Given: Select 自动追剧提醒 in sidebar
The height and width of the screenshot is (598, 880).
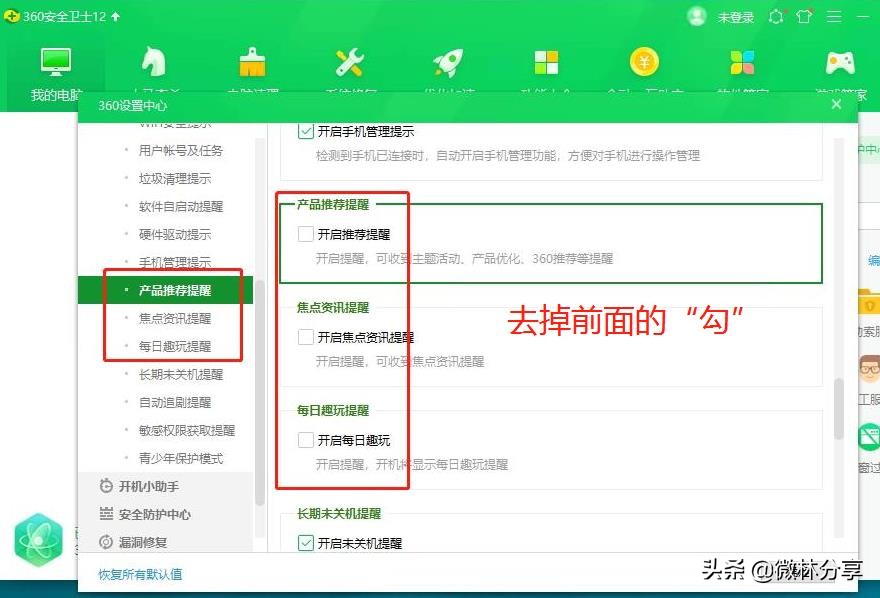Looking at the screenshot, I should 175,402.
